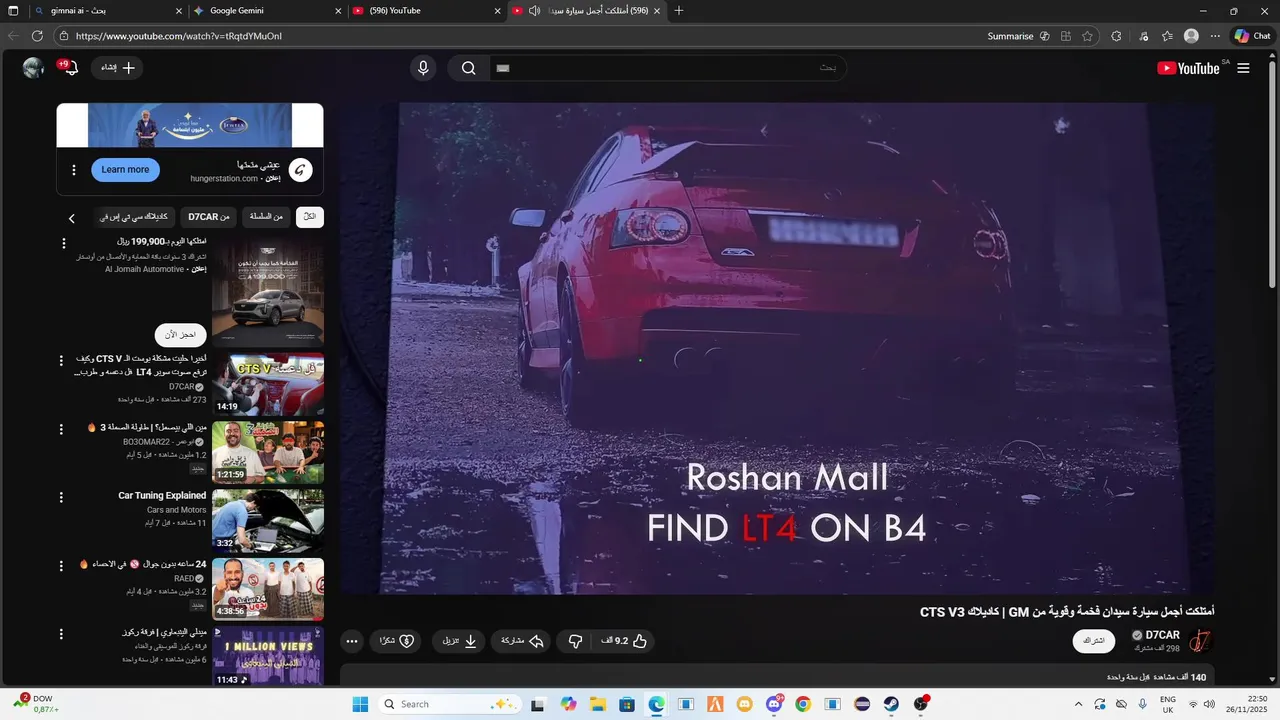Open Edge settings and more ellipsis
Viewport: 1280px width, 720px height.
(1215, 36)
